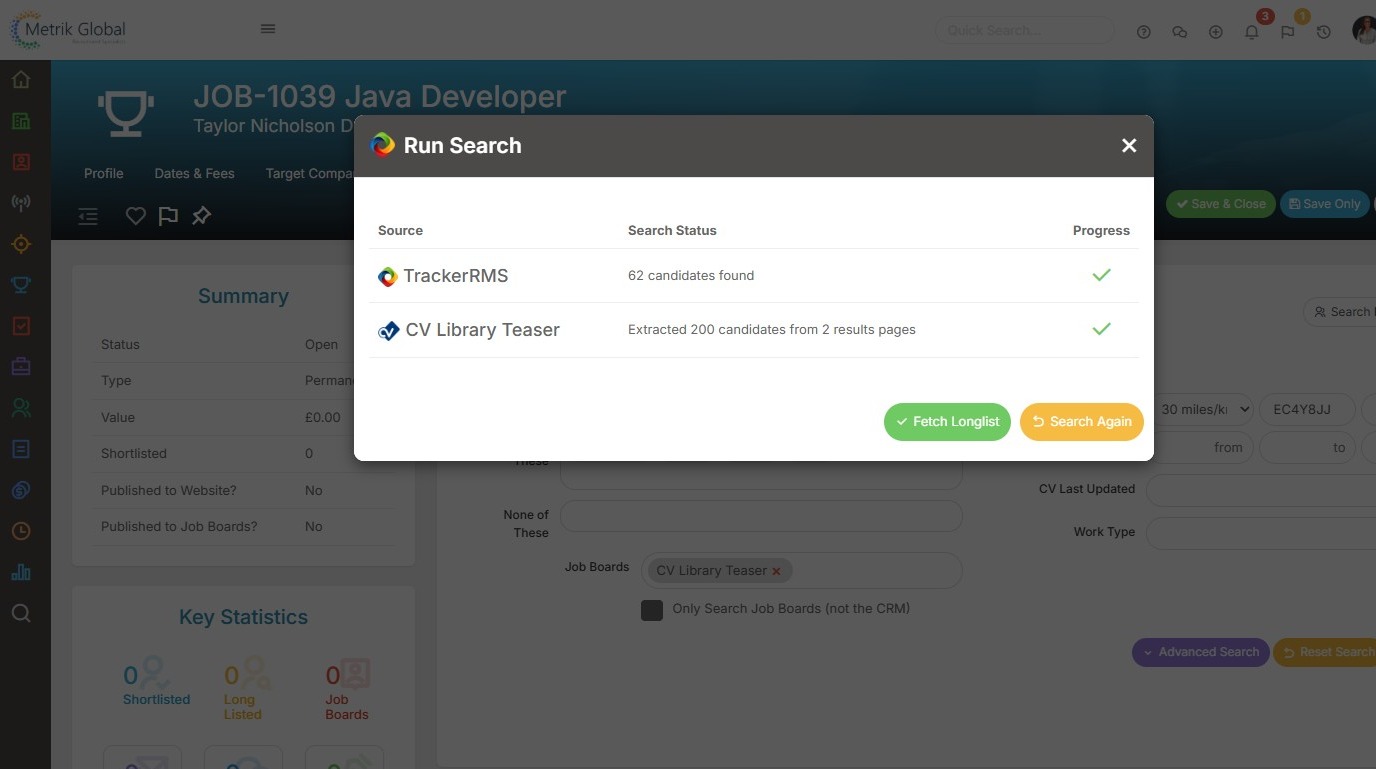Open the chat messages icon
Screen dimensions: 1376x769
(x=1180, y=32)
